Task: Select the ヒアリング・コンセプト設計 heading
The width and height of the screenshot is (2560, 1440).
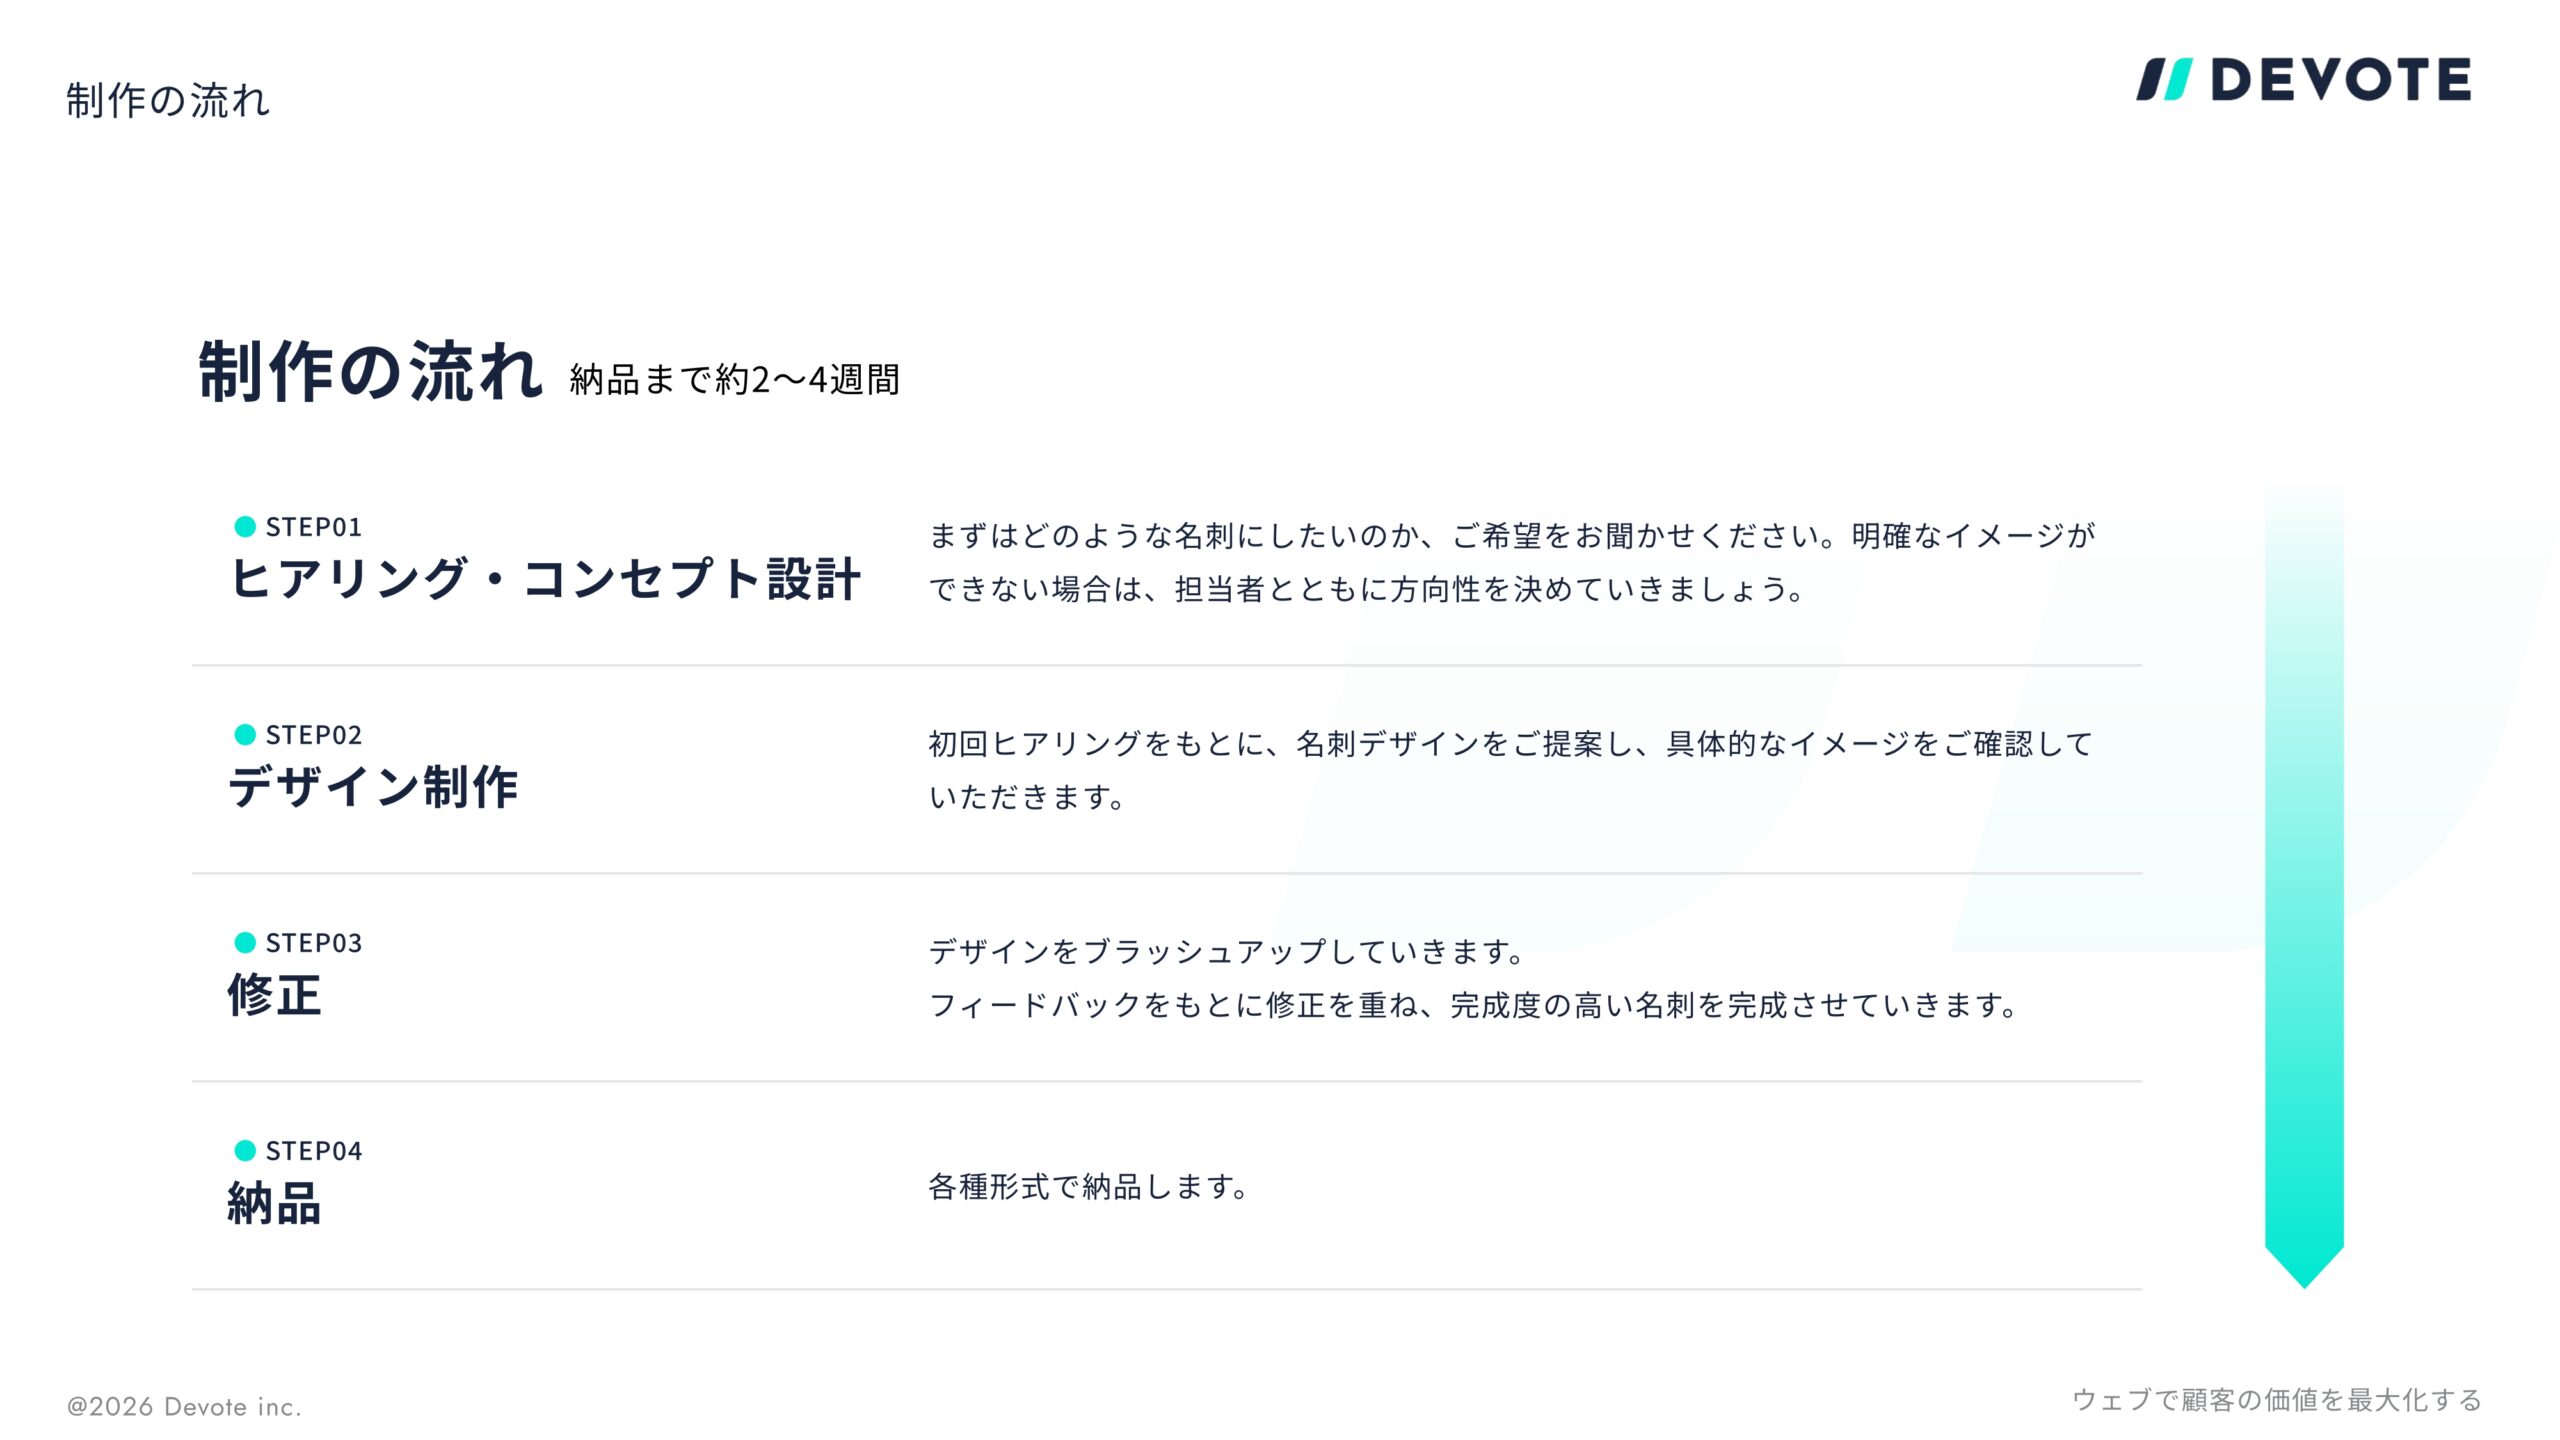Action: tap(545, 579)
